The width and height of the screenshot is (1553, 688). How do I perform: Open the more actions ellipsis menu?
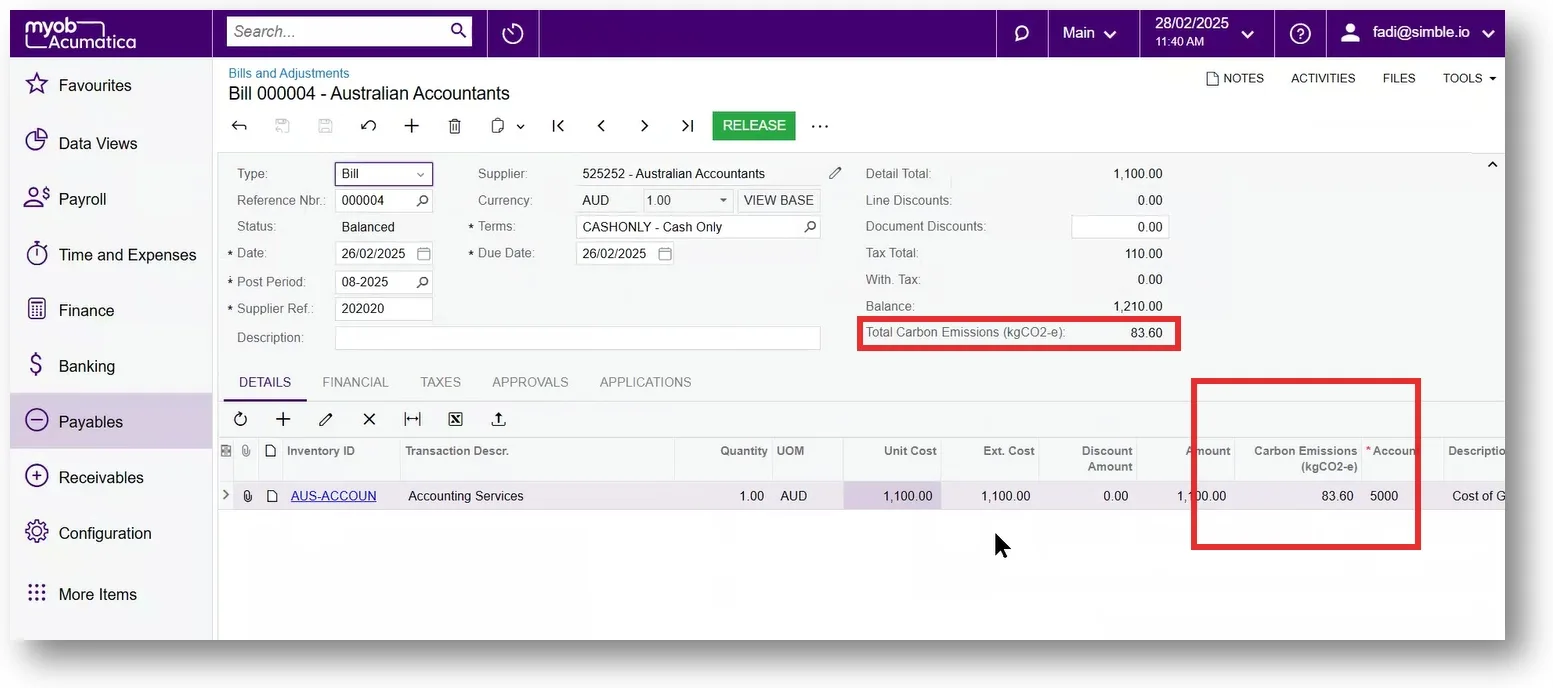click(820, 126)
